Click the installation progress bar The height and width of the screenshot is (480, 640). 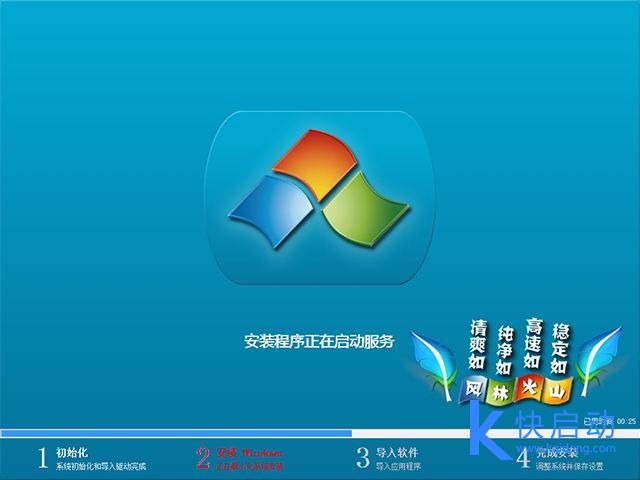pyautogui.click(x=320, y=433)
